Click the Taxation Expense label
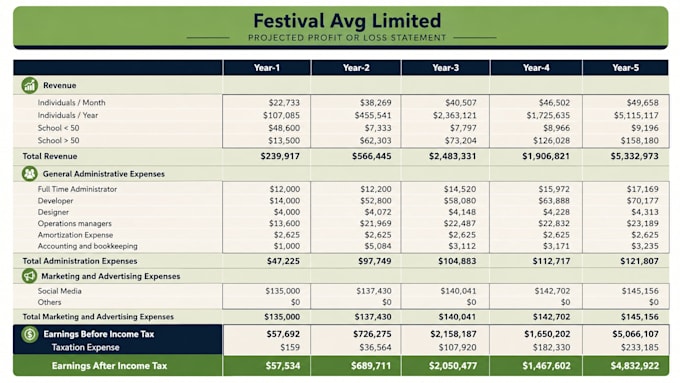 click(x=85, y=347)
